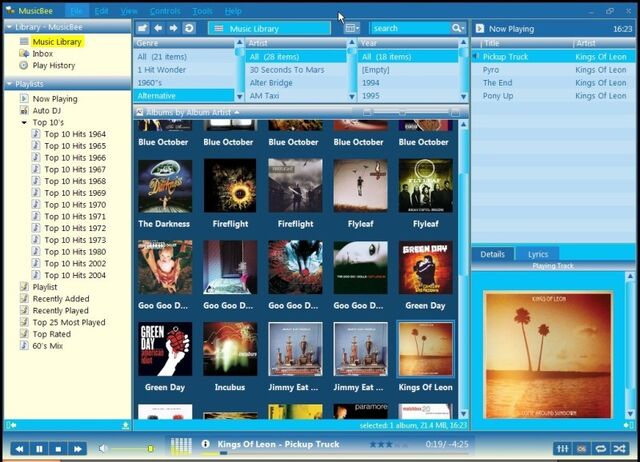Open the Help menu
Screen dimensions: 640x462
click(x=233, y=11)
